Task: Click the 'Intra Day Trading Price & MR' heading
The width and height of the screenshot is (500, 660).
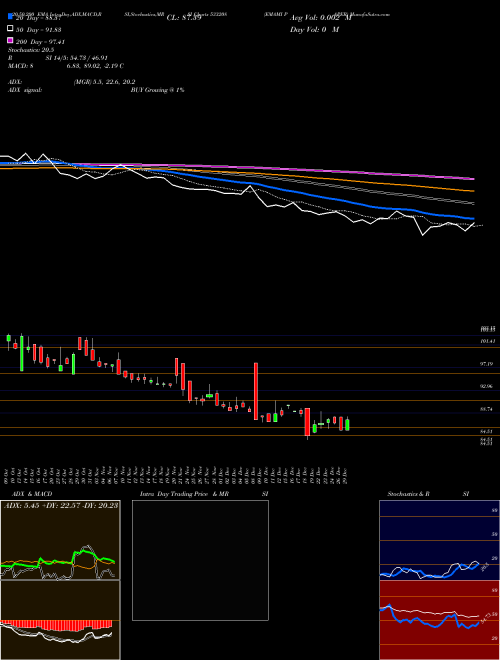Action: tap(184, 494)
